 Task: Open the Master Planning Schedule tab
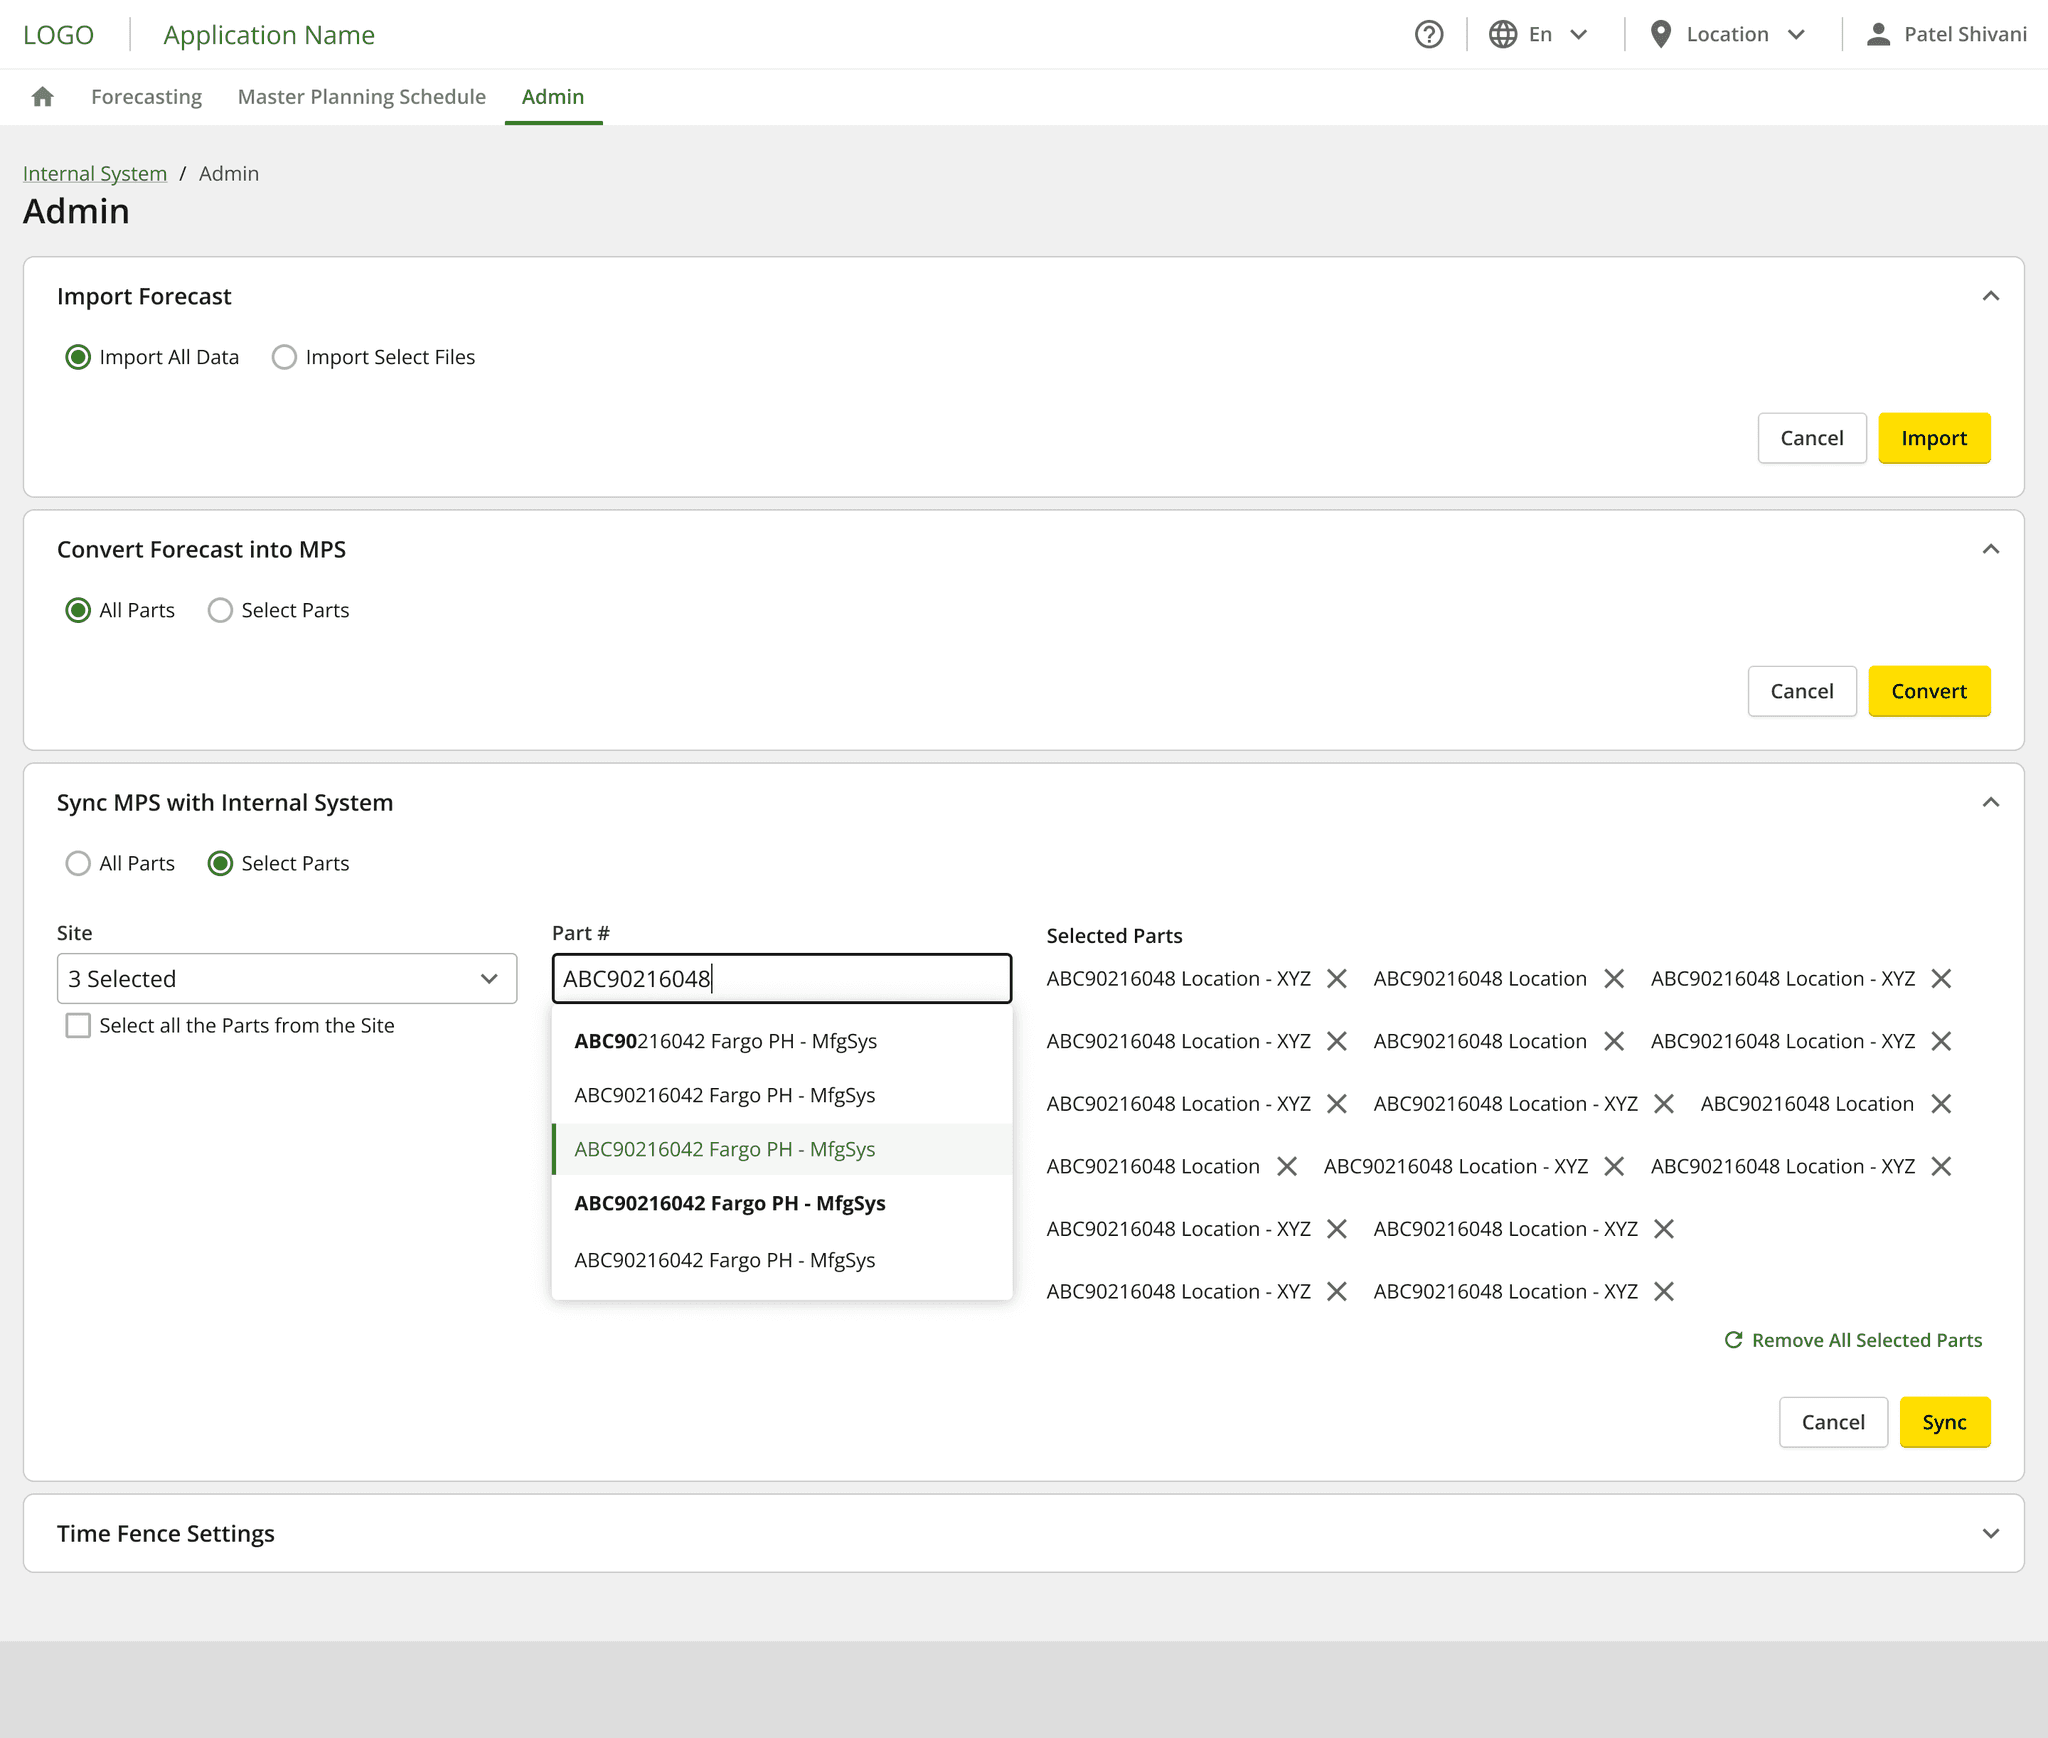click(361, 97)
